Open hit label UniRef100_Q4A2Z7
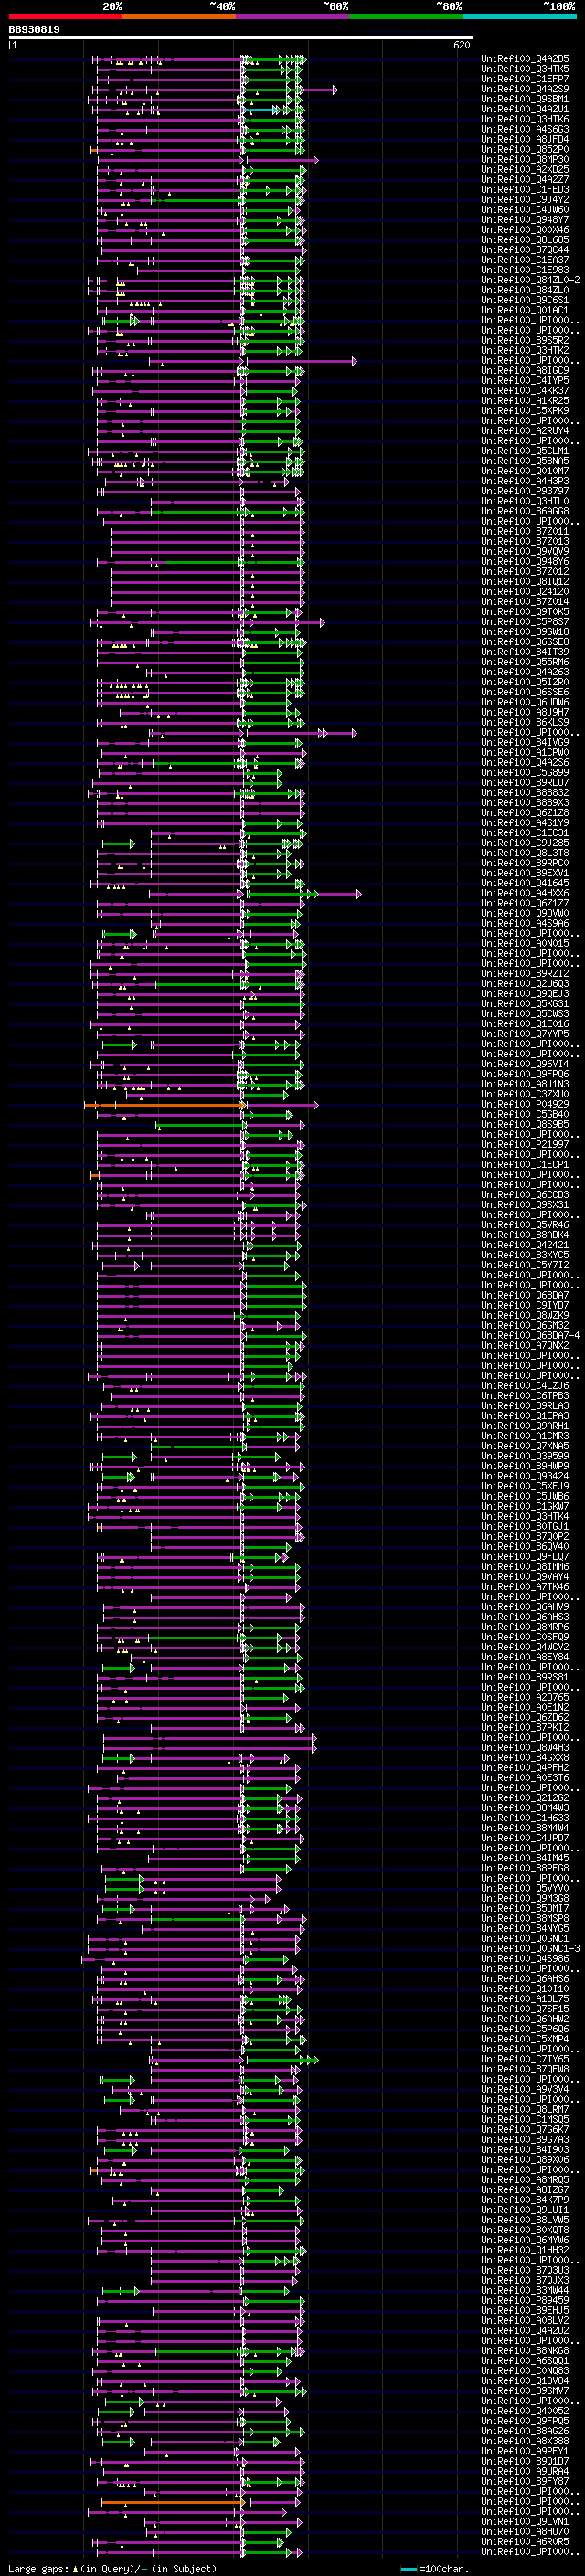Screen dimensions: 585x2576 tap(525, 180)
